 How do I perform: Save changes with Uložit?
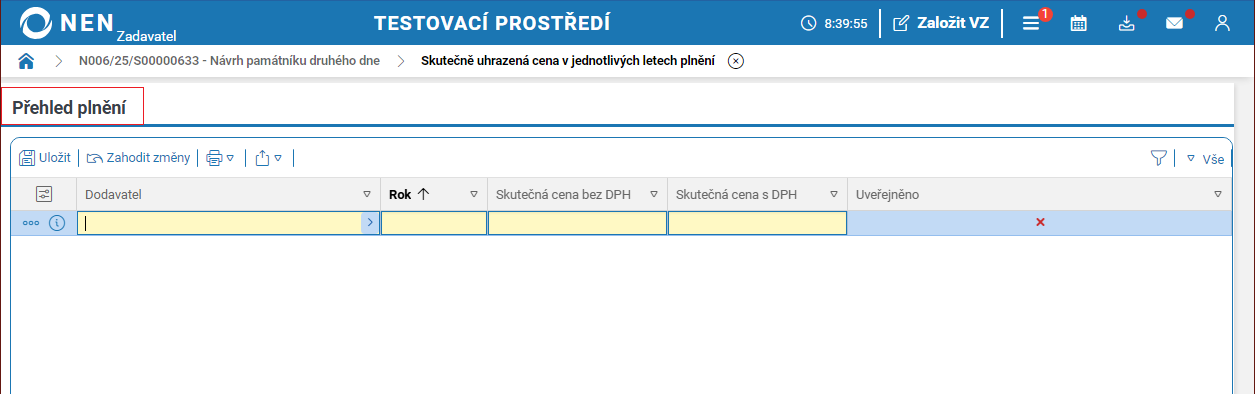point(45,157)
